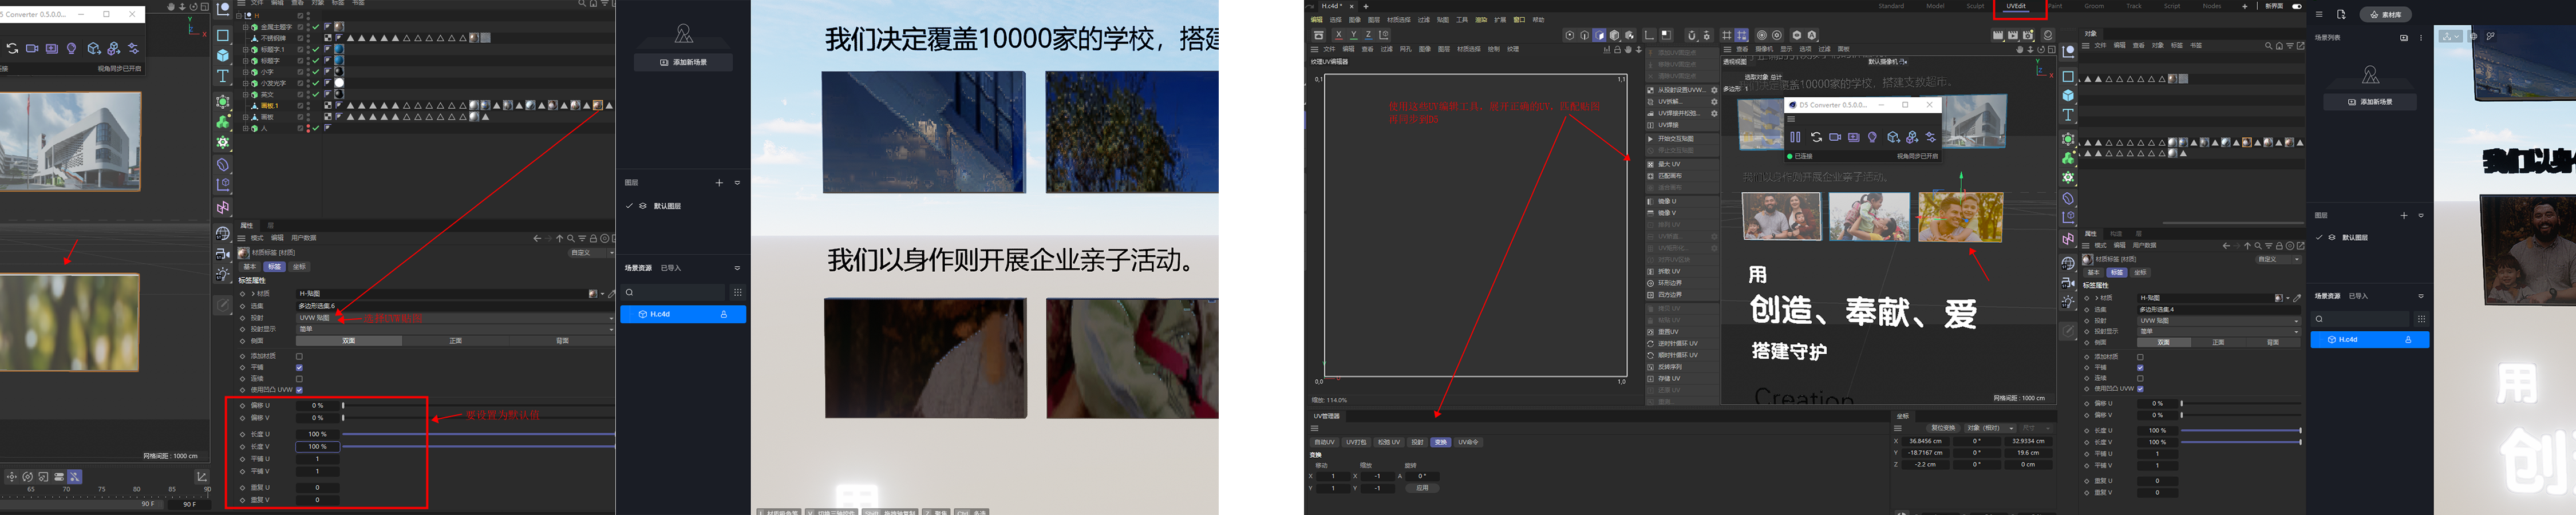Tick 添加材质 checkbox under 多边形选集.6

(299, 356)
